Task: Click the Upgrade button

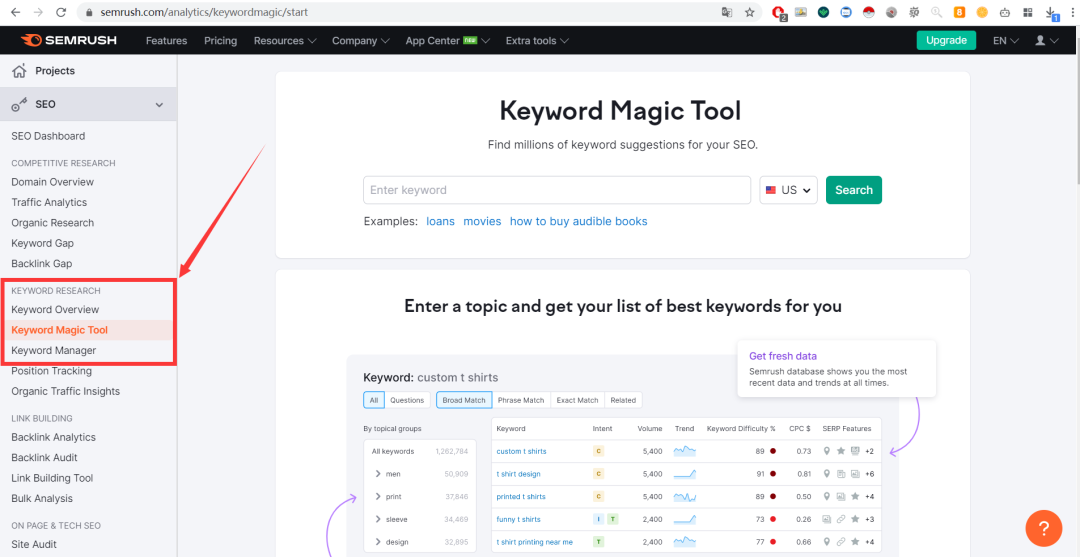Action: 946,41
